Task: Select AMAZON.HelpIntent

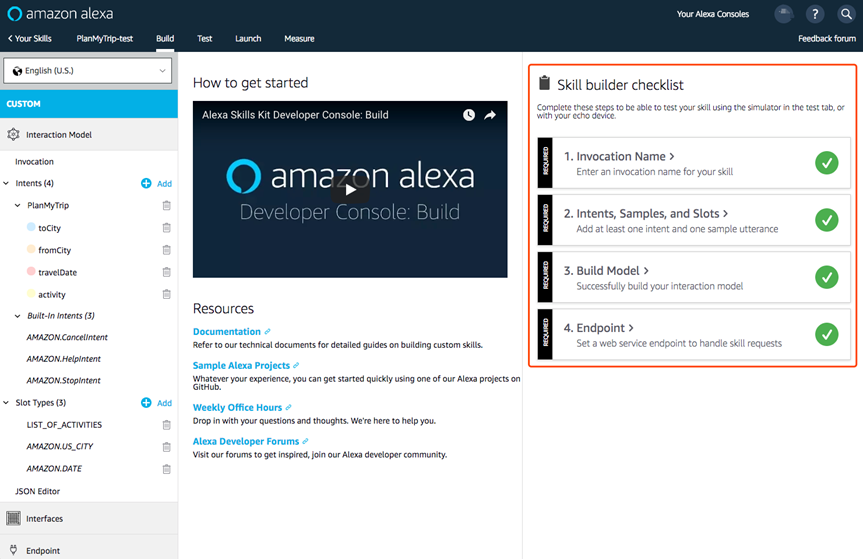Action: tap(64, 359)
